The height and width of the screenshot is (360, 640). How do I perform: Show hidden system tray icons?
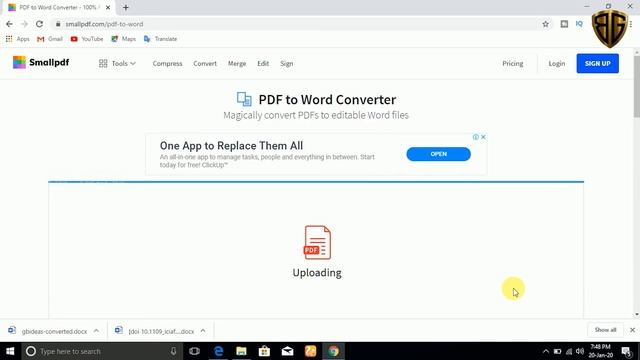(x=546, y=351)
